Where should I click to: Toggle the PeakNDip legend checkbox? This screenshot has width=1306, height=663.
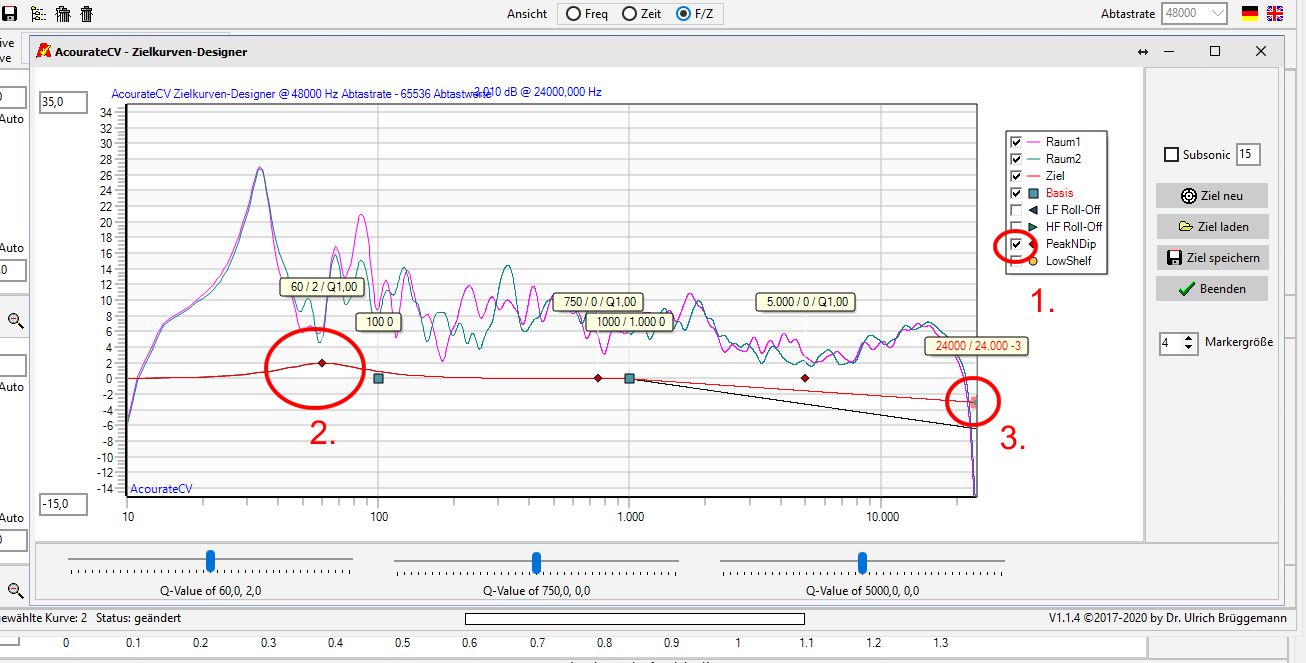pos(1016,244)
